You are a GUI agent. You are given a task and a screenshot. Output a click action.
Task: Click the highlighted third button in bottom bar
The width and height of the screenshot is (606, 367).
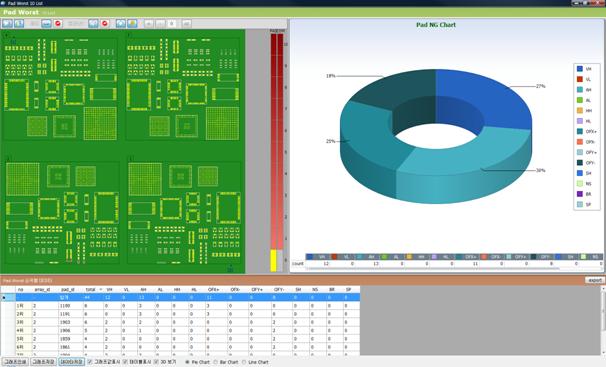[x=72, y=362]
